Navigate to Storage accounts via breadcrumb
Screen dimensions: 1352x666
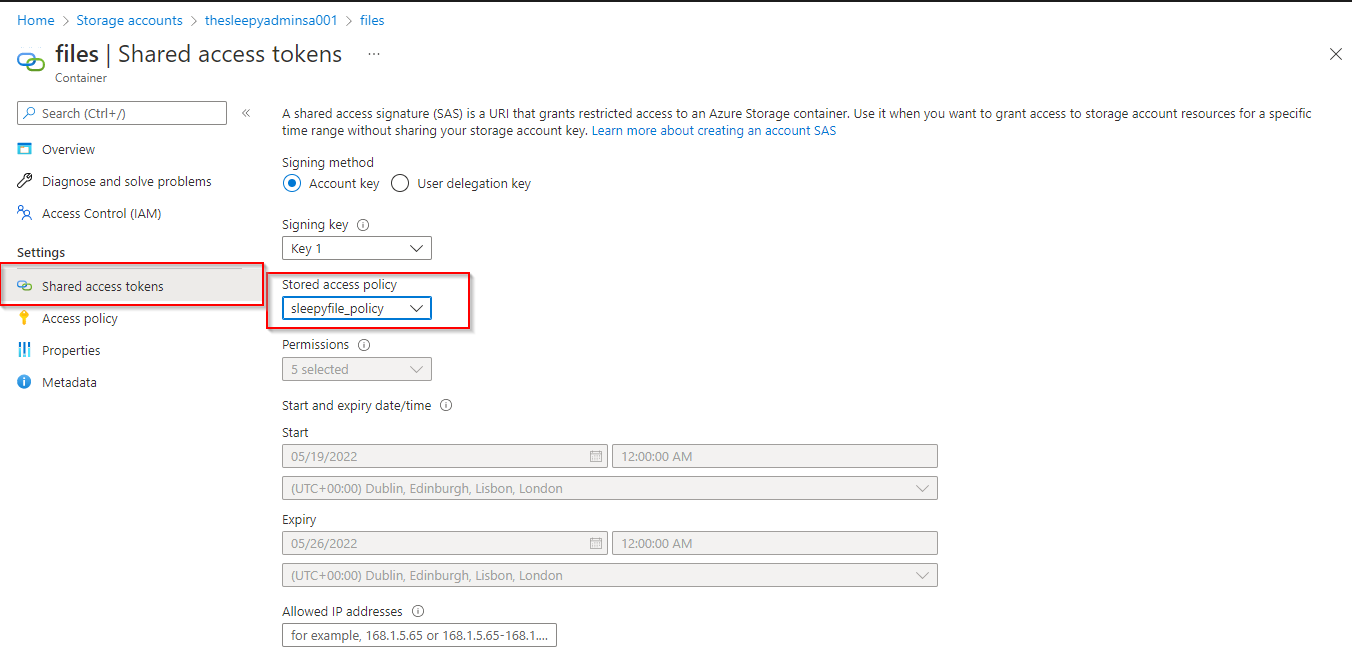tap(129, 20)
